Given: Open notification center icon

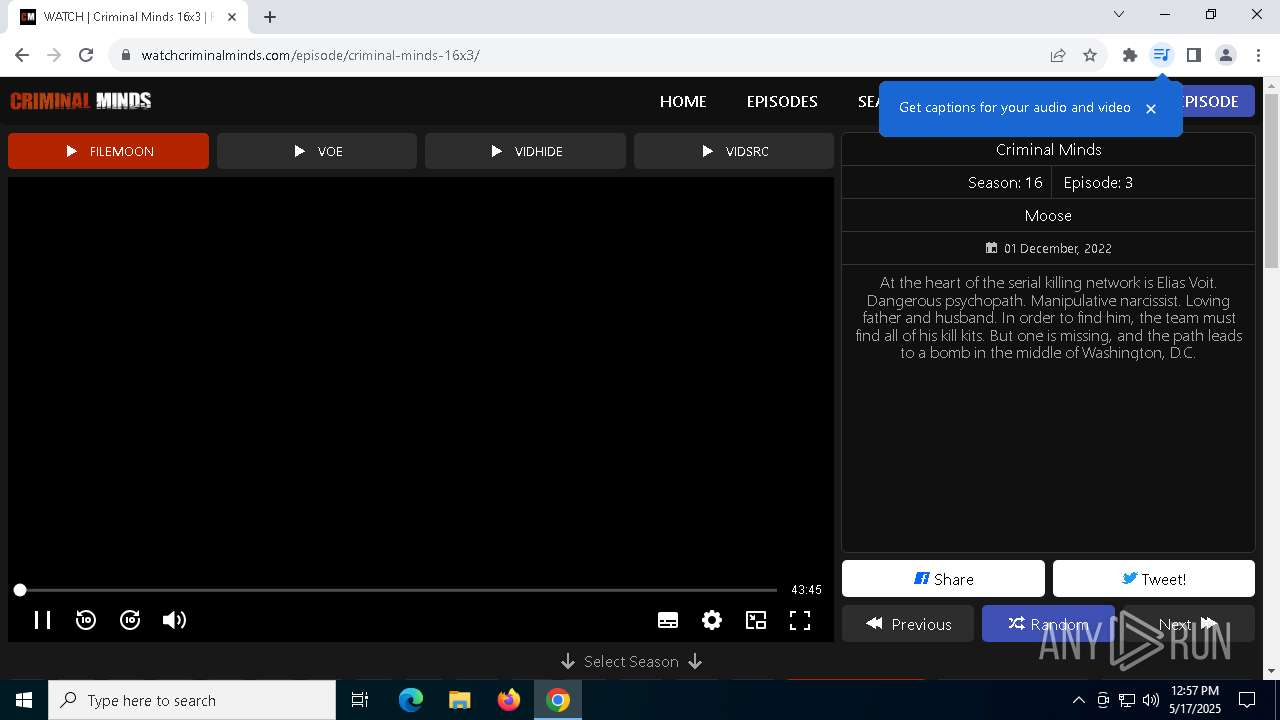Looking at the screenshot, I should tap(1247, 700).
